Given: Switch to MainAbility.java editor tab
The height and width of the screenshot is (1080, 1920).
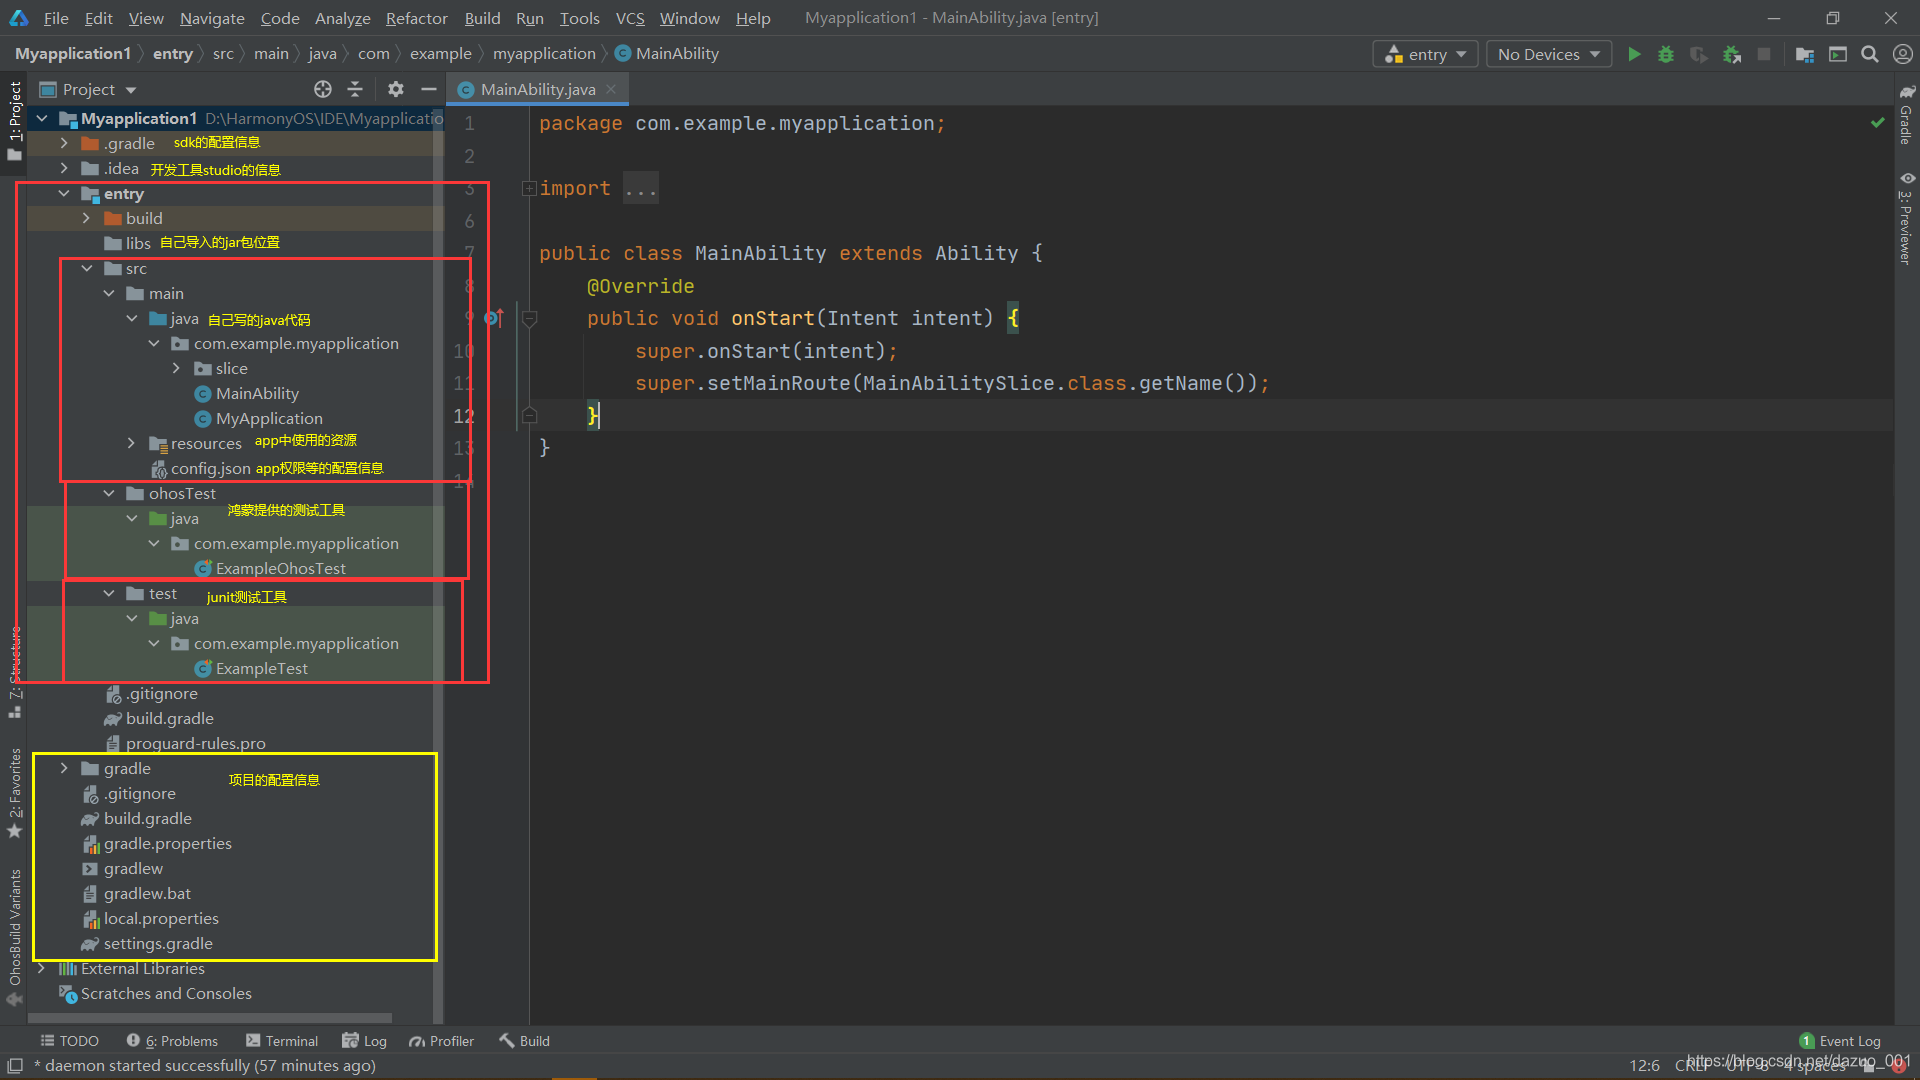Looking at the screenshot, I should (537, 89).
